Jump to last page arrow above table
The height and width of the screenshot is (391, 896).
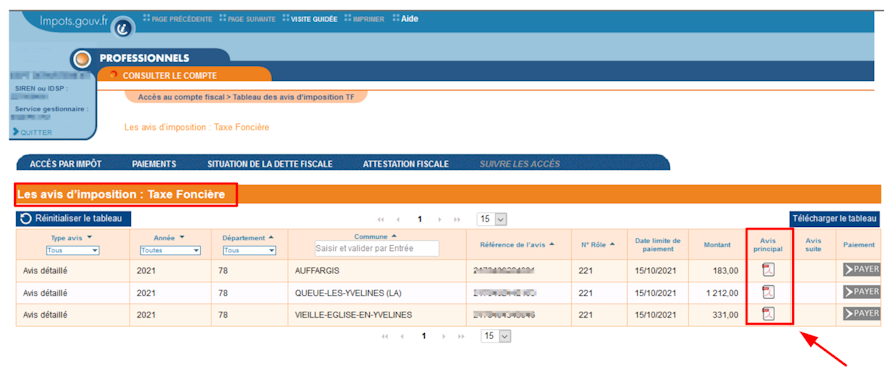[x=457, y=219]
